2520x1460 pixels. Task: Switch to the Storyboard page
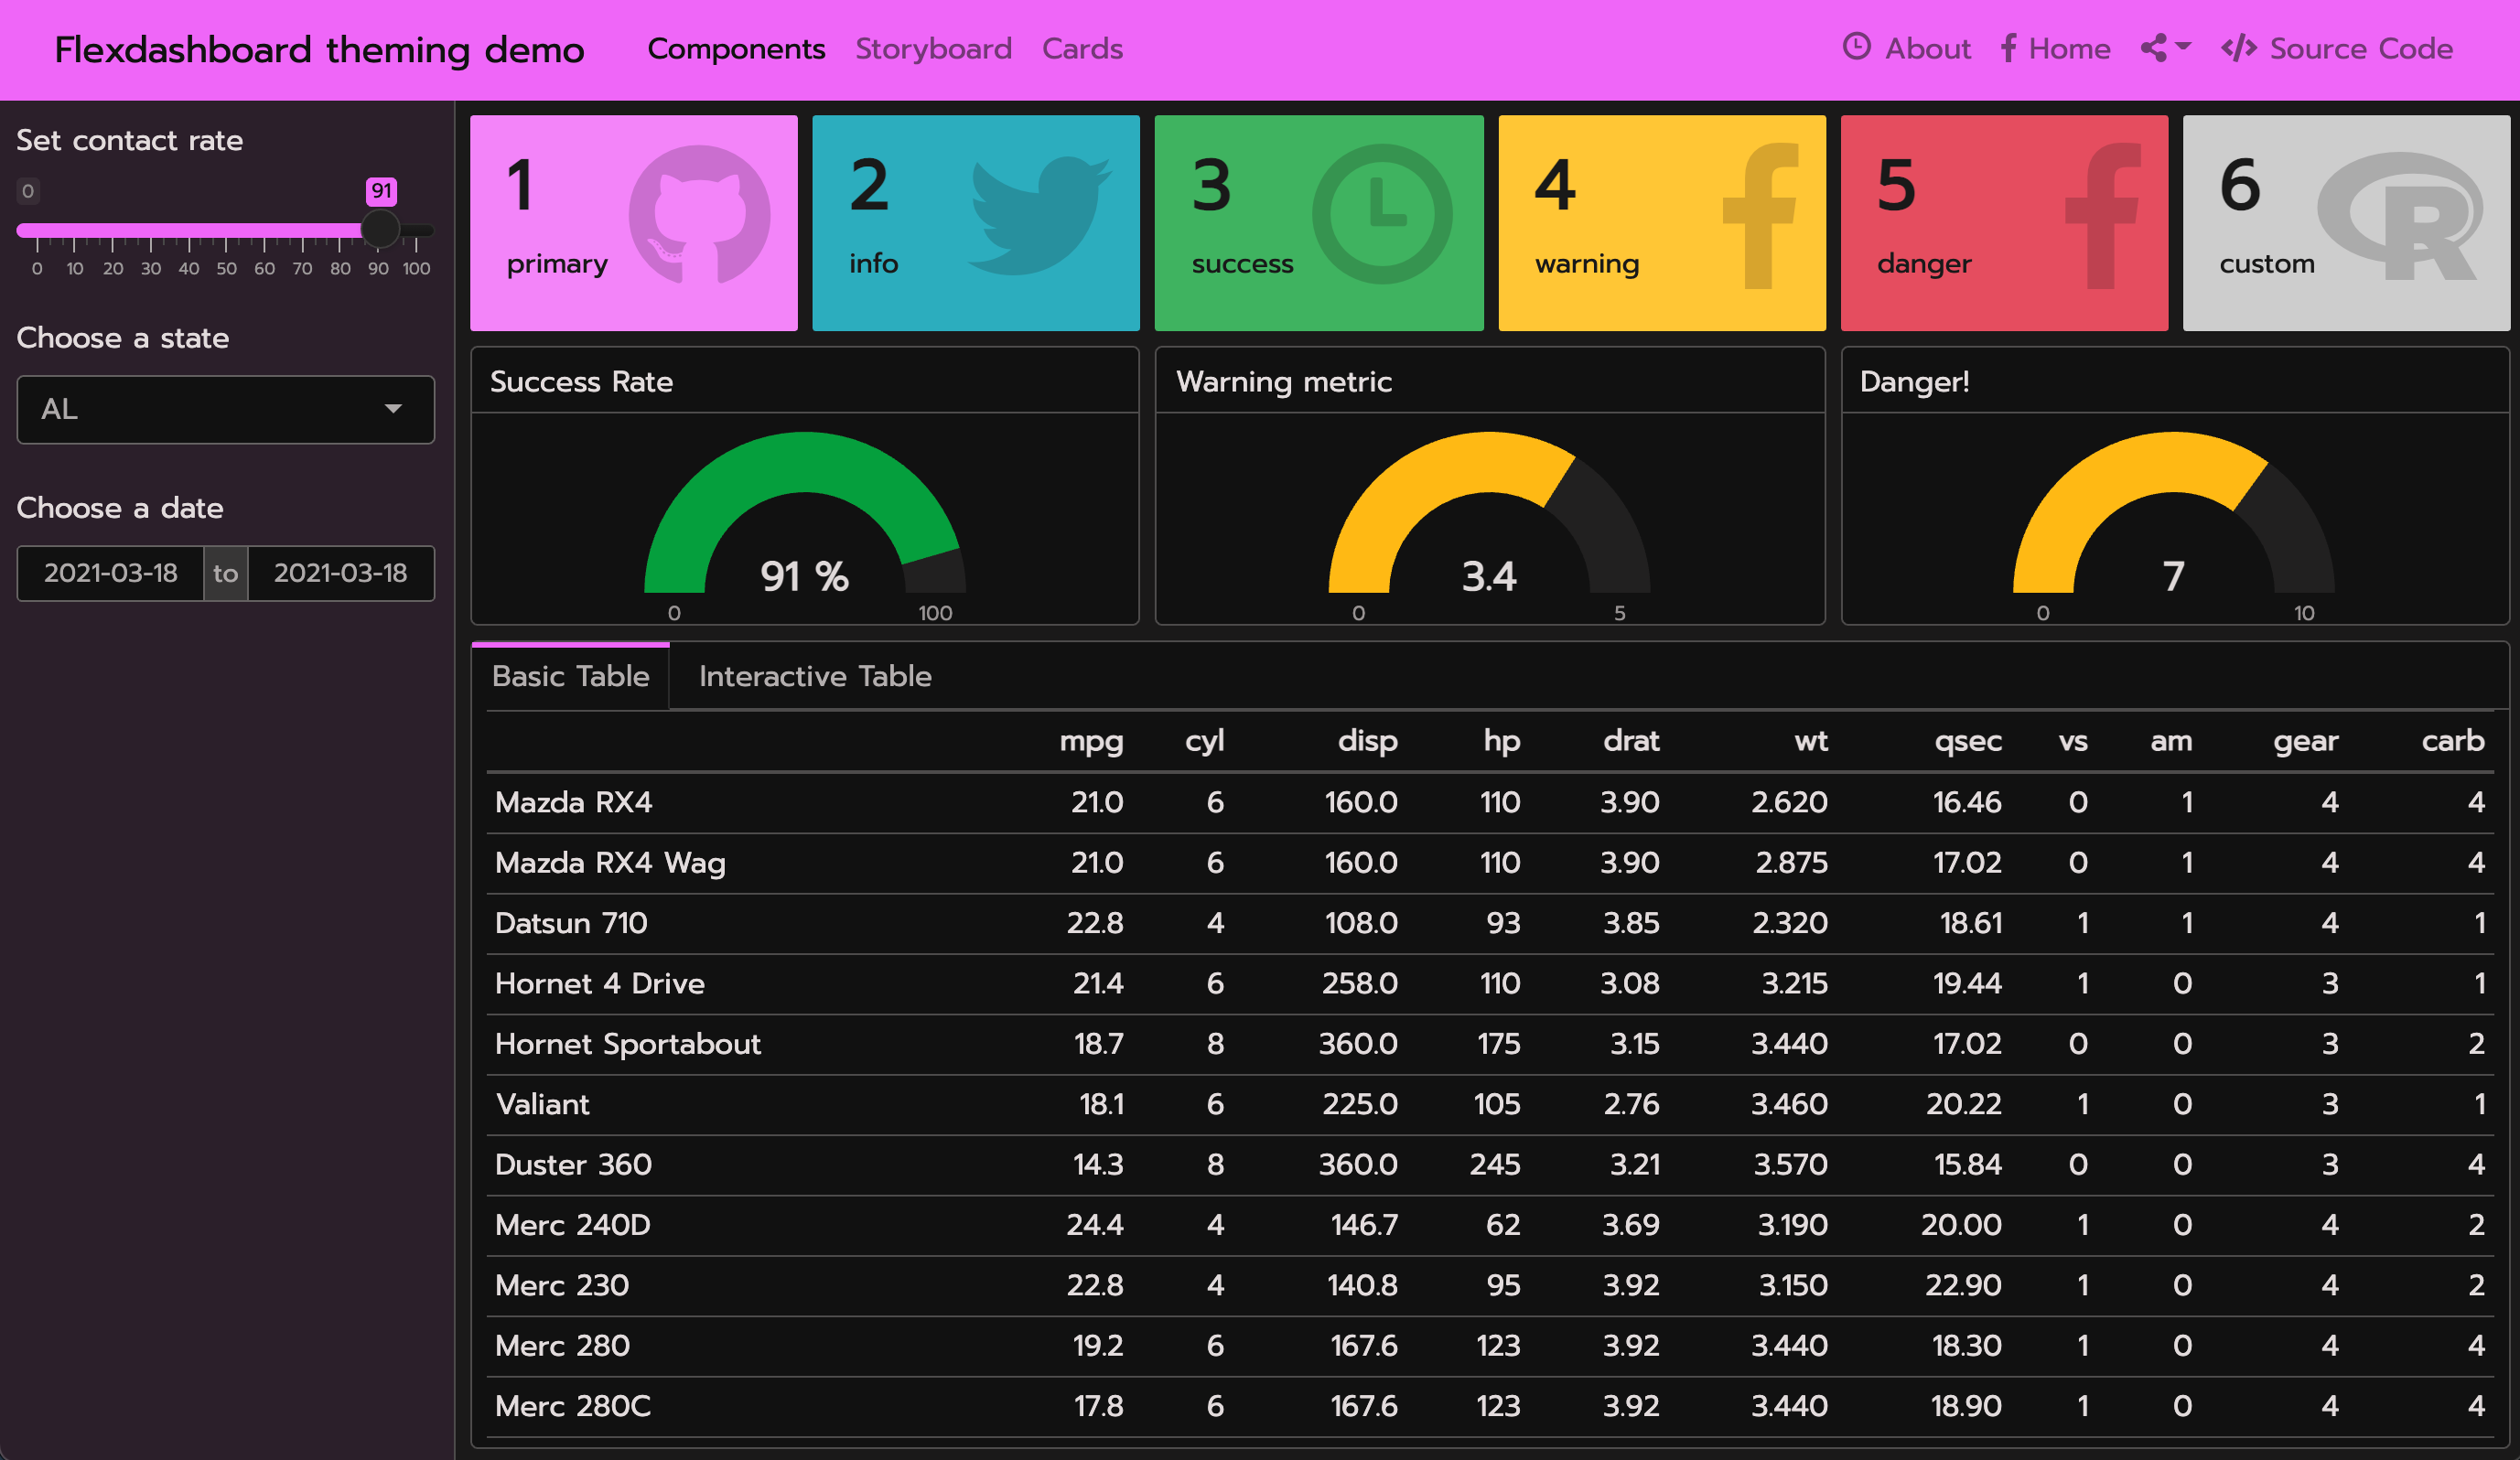point(933,48)
